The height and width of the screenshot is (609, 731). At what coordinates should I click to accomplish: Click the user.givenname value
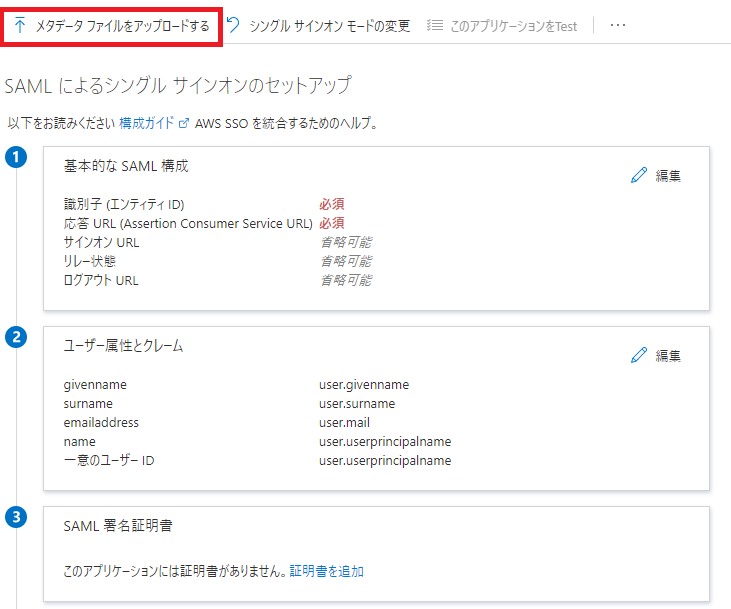364,385
